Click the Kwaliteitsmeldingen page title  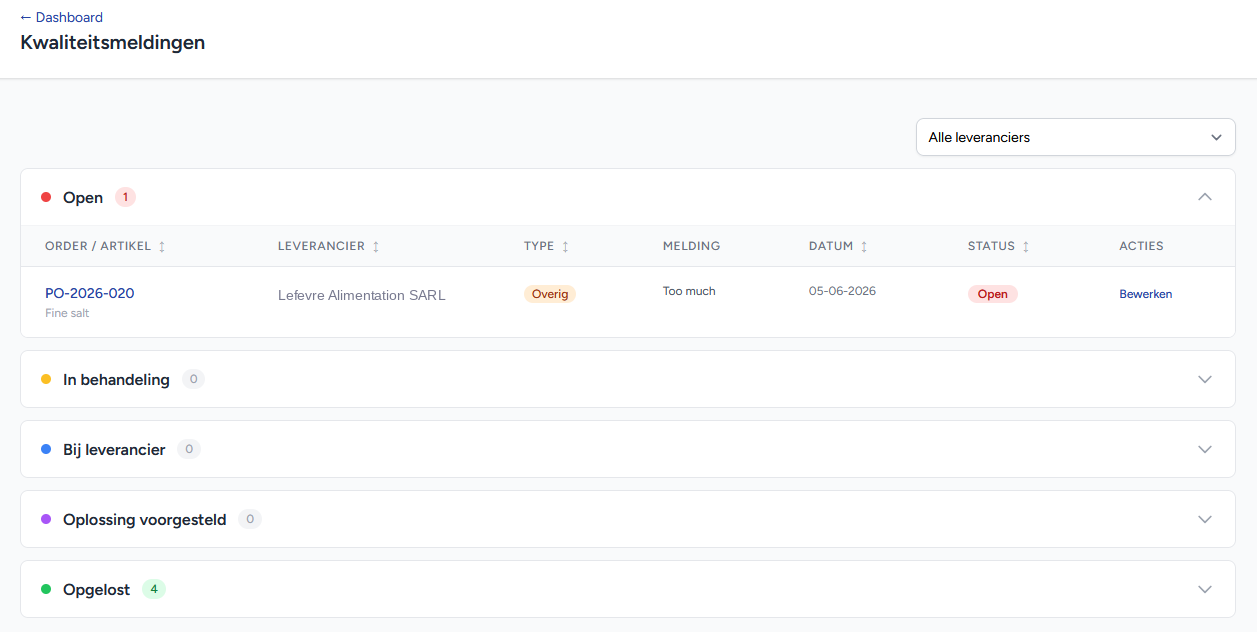[113, 42]
